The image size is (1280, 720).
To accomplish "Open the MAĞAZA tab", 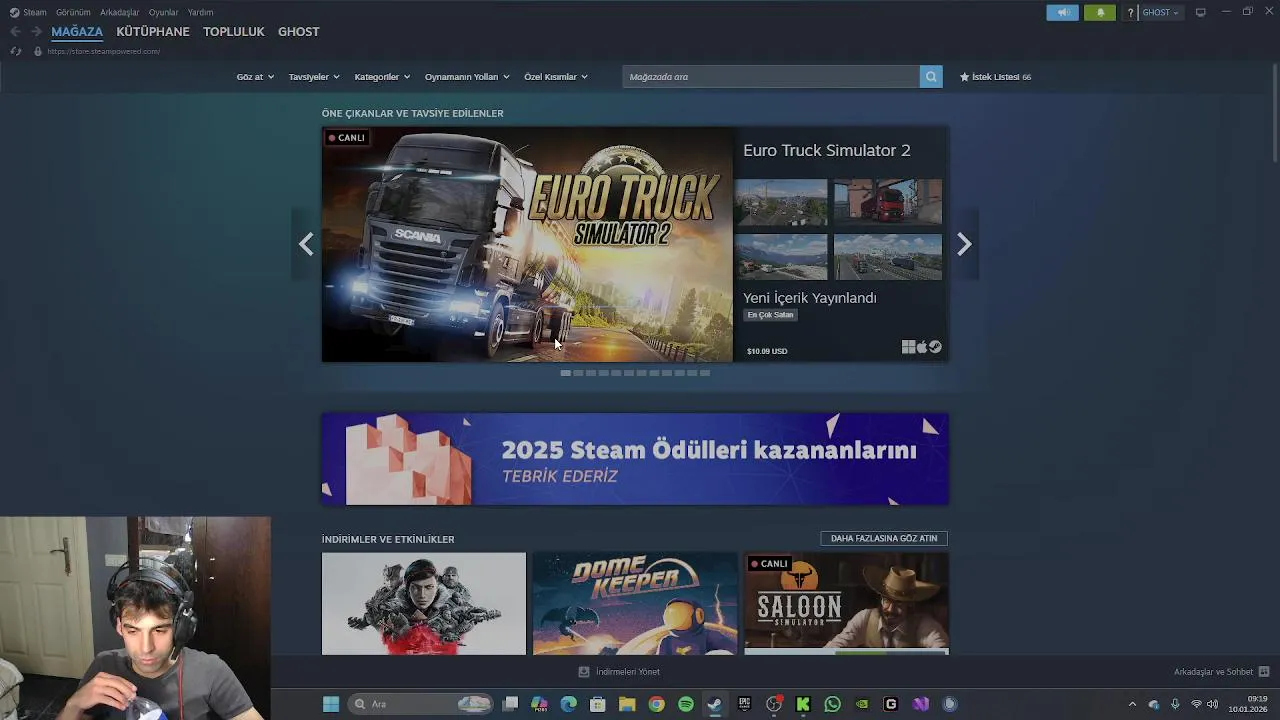I will pos(77,32).
